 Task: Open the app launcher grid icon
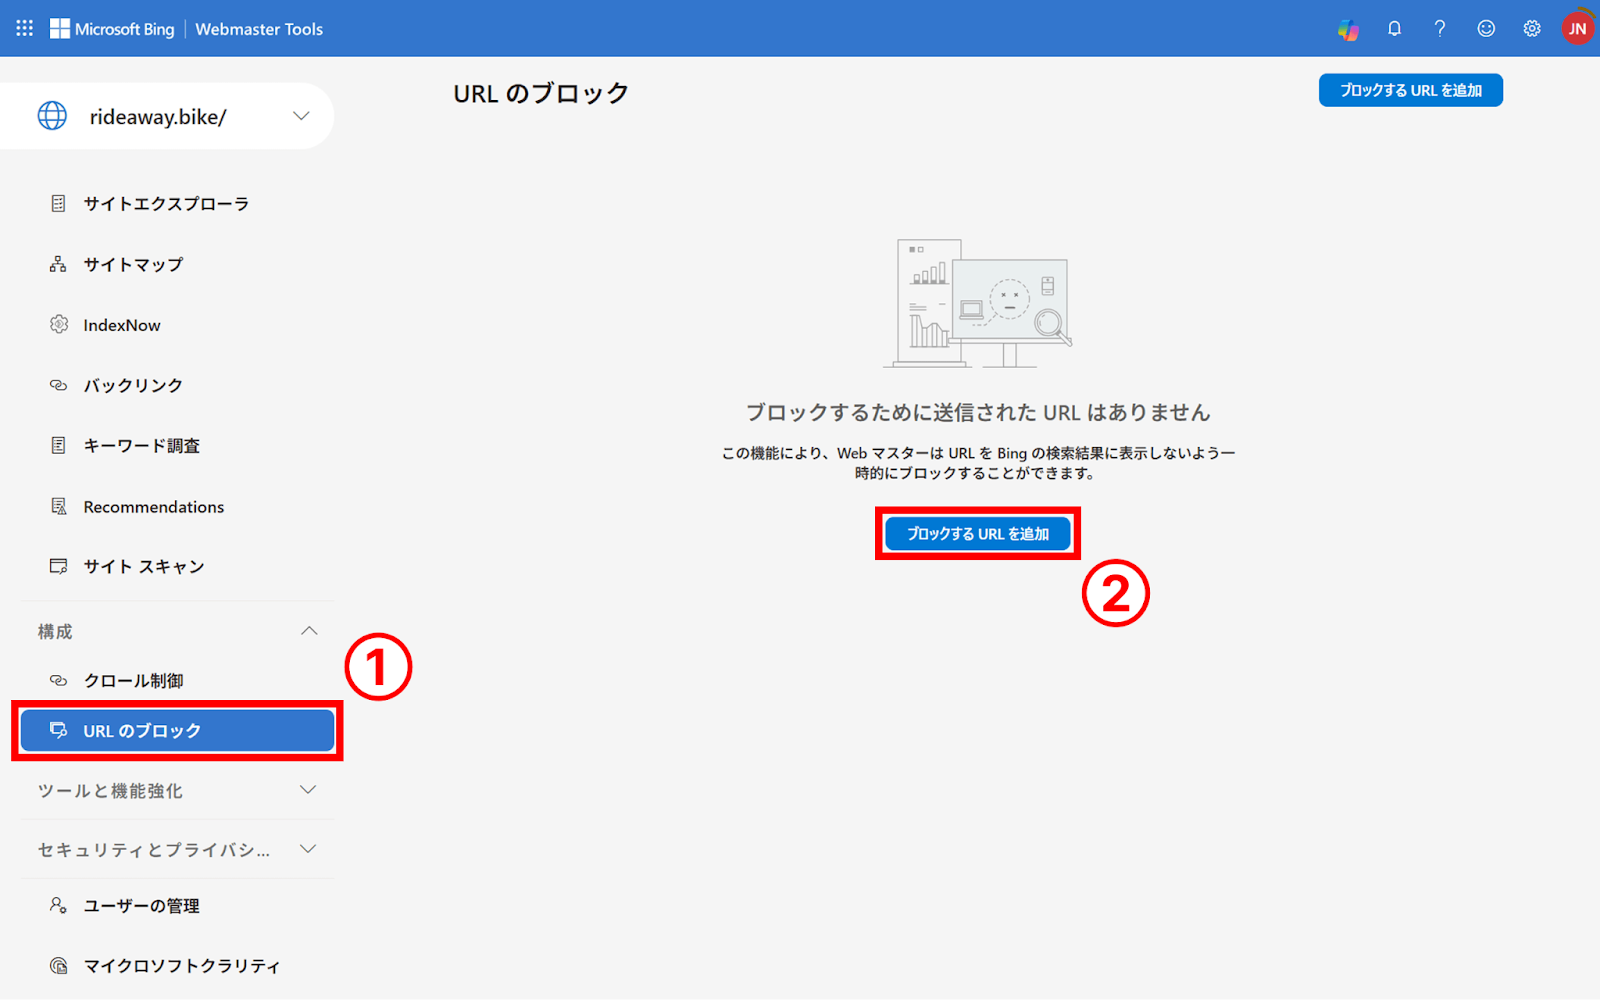pyautogui.click(x=23, y=28)
